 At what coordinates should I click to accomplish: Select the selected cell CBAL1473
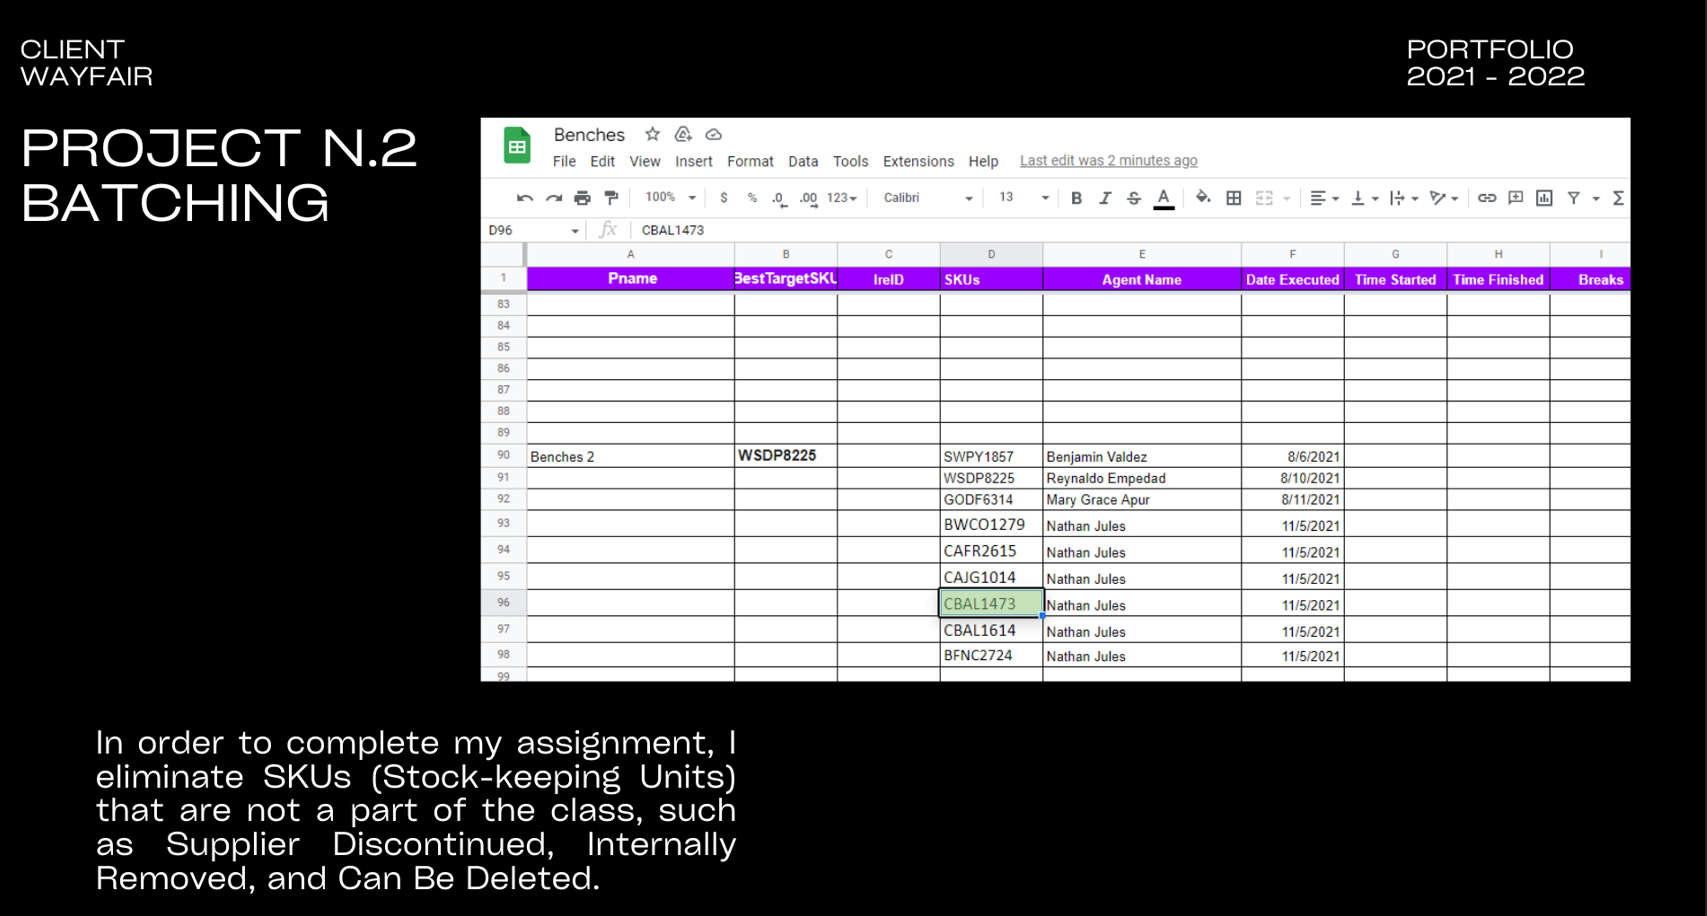click(991, 603)
